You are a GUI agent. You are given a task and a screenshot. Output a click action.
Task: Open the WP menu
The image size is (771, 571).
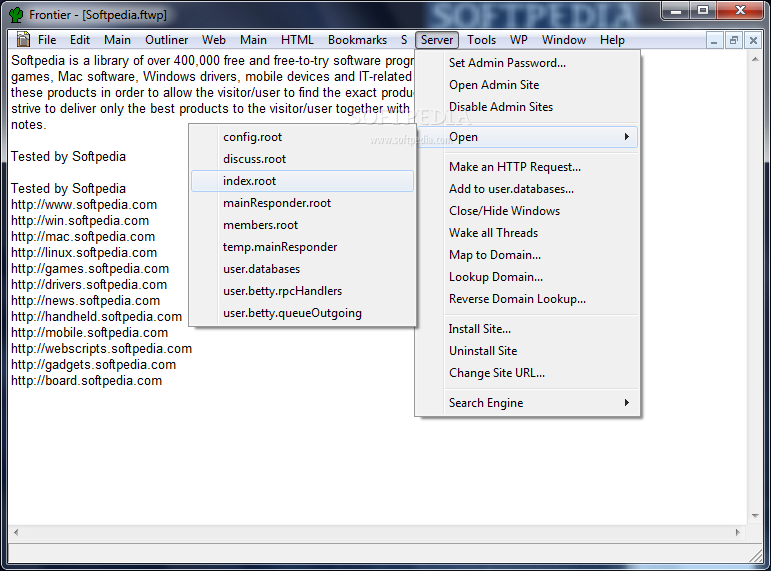(x=519, y=40)
